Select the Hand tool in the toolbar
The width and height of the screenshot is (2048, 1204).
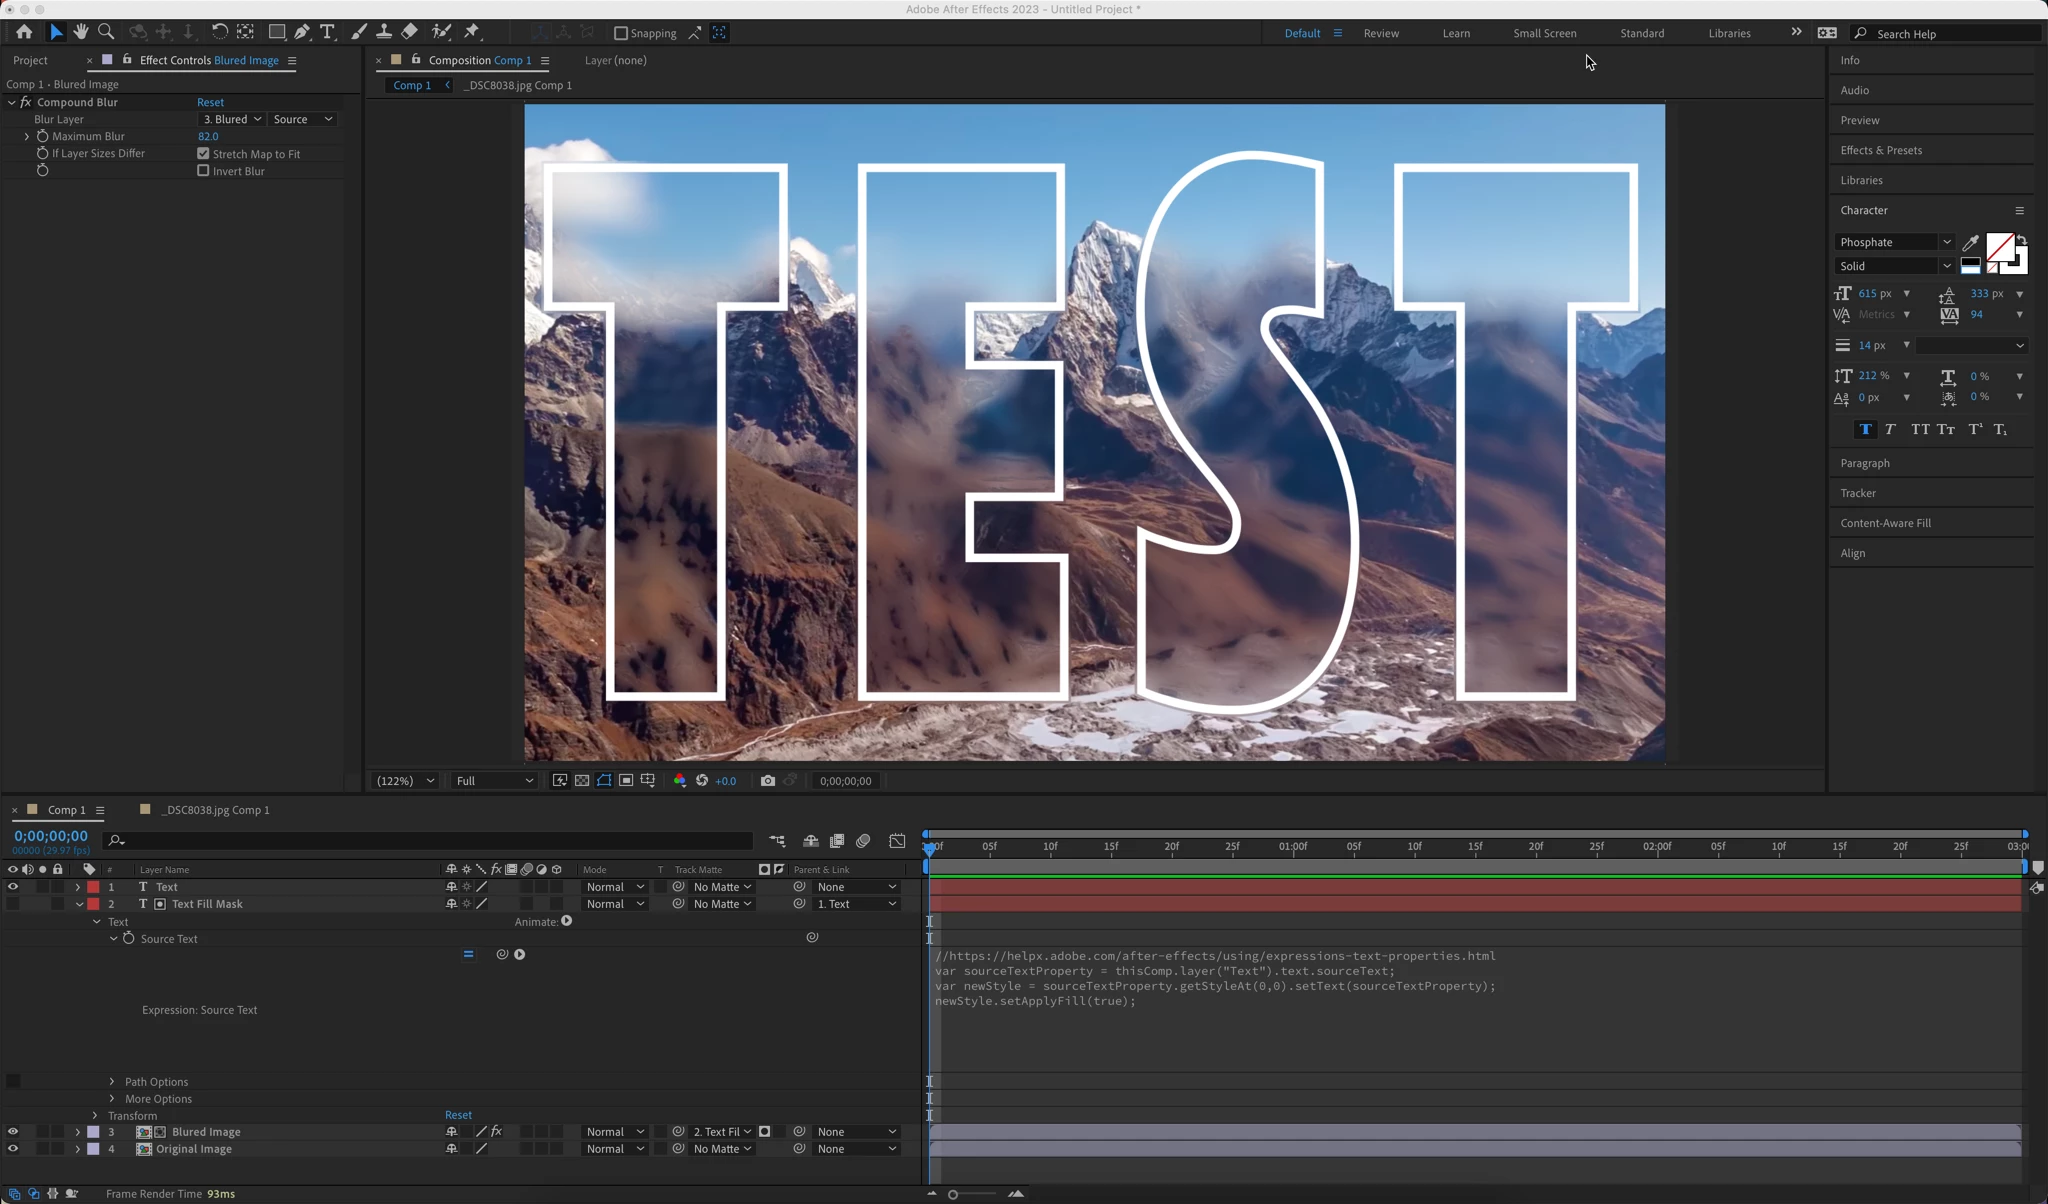click(x=81, y=32)
